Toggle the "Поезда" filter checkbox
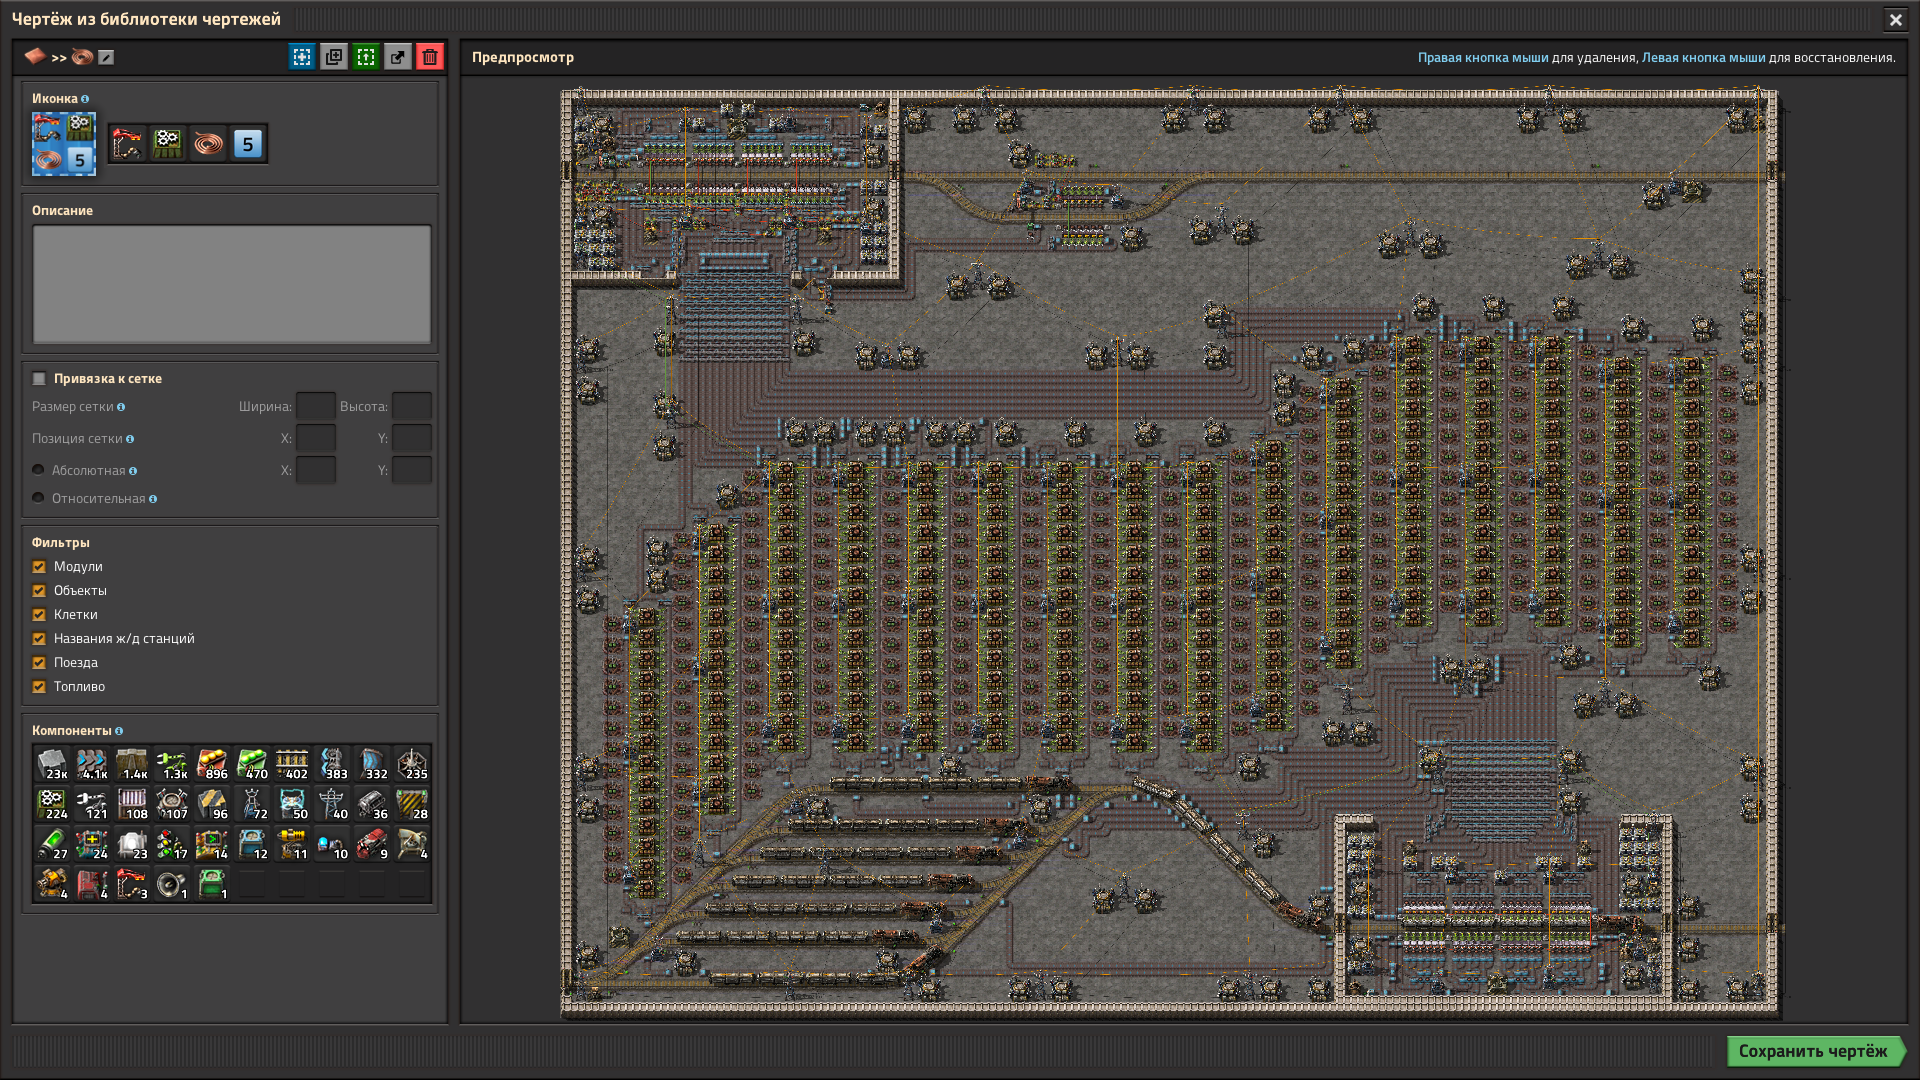The image size is (1920, 1080). pyautogui.click(x=39, y=663)
